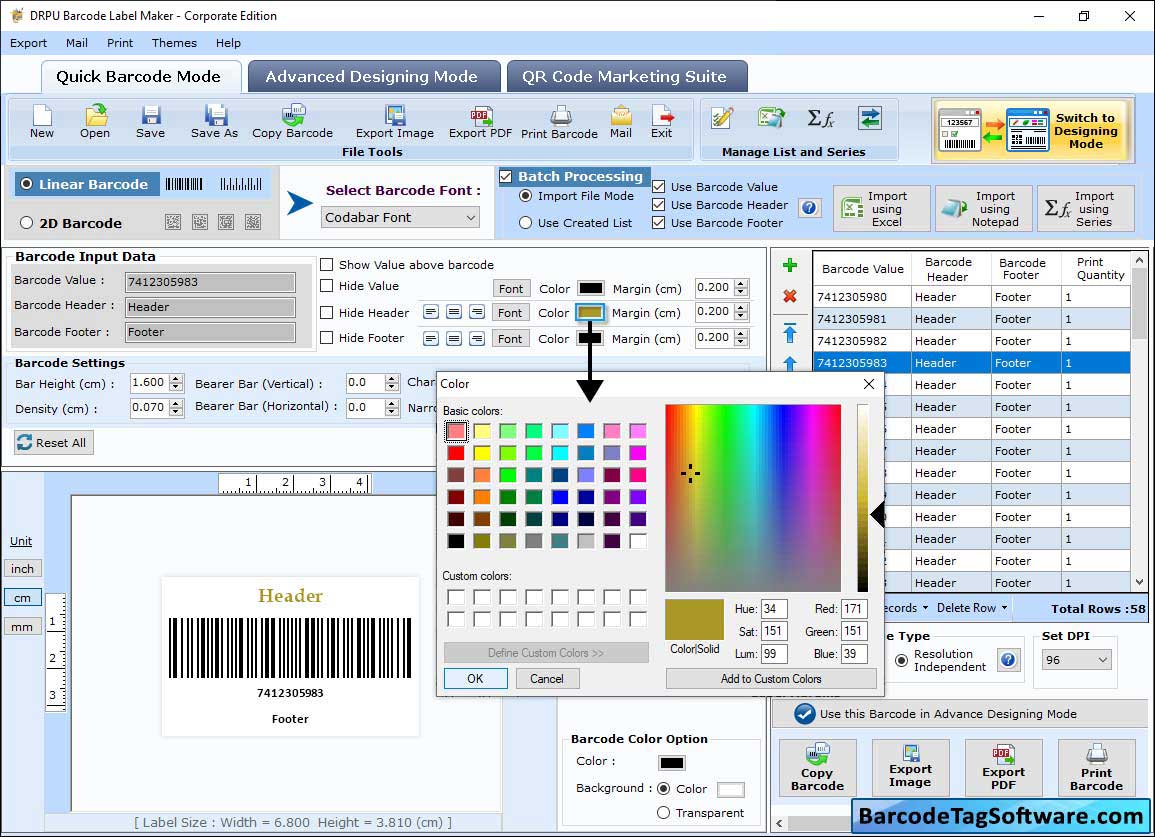The image size is (1155, 837).
Task: Select Import File Mode radio button
Action: 525,196
